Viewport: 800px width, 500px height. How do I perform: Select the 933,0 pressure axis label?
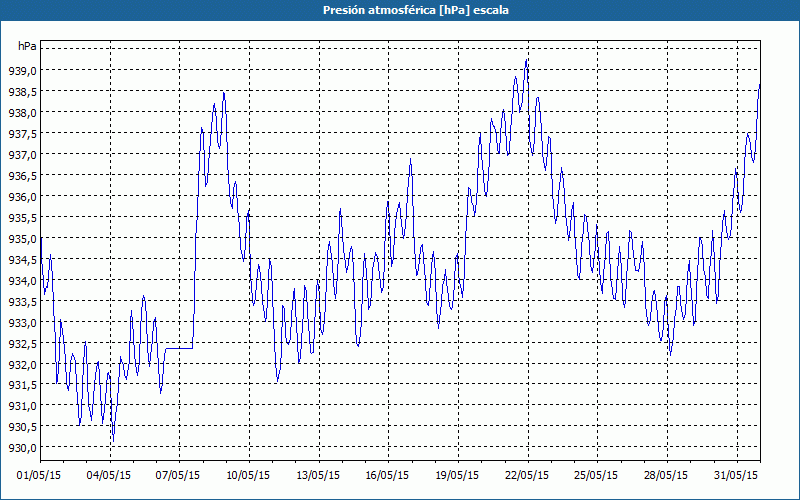(x=22, y=322)
